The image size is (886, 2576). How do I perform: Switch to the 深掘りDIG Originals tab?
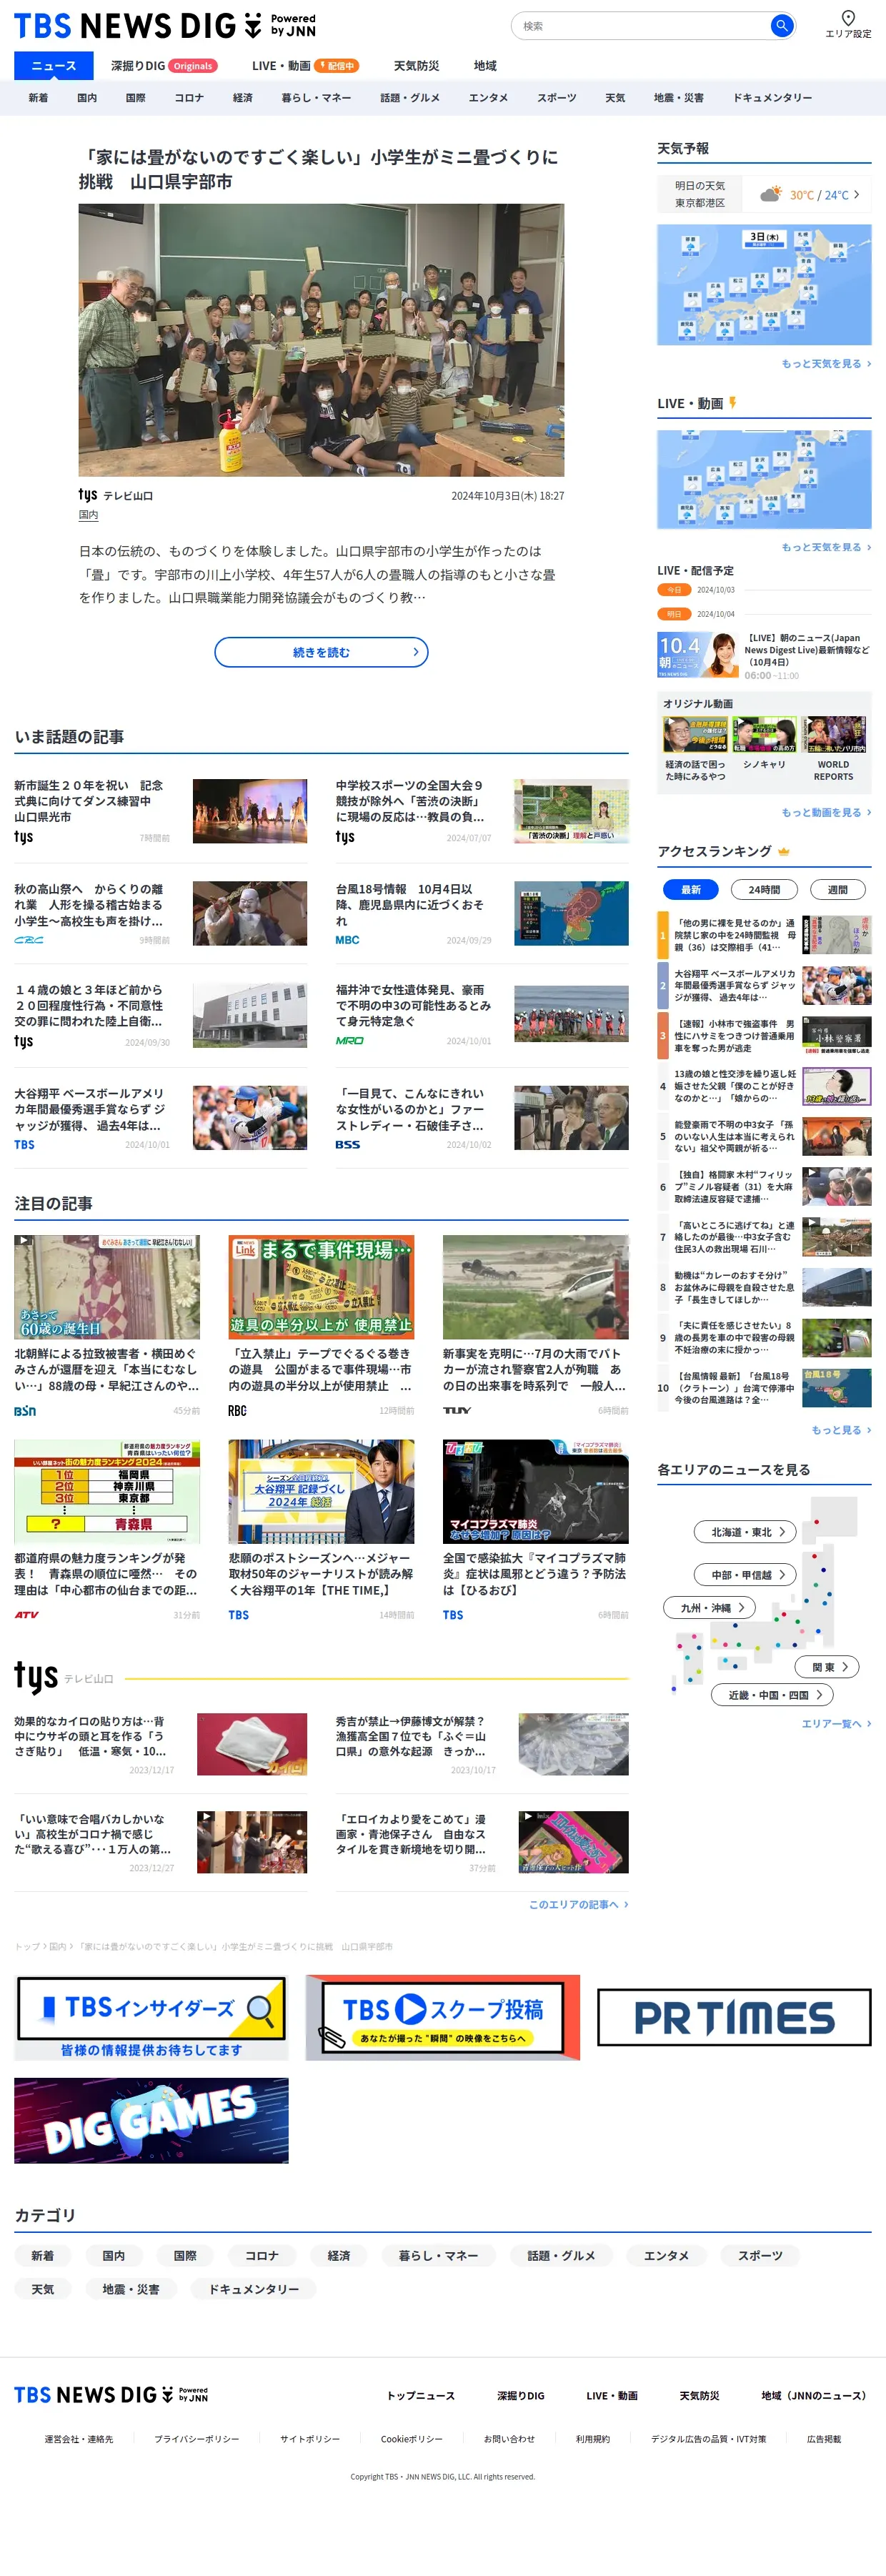click(163, 65)
